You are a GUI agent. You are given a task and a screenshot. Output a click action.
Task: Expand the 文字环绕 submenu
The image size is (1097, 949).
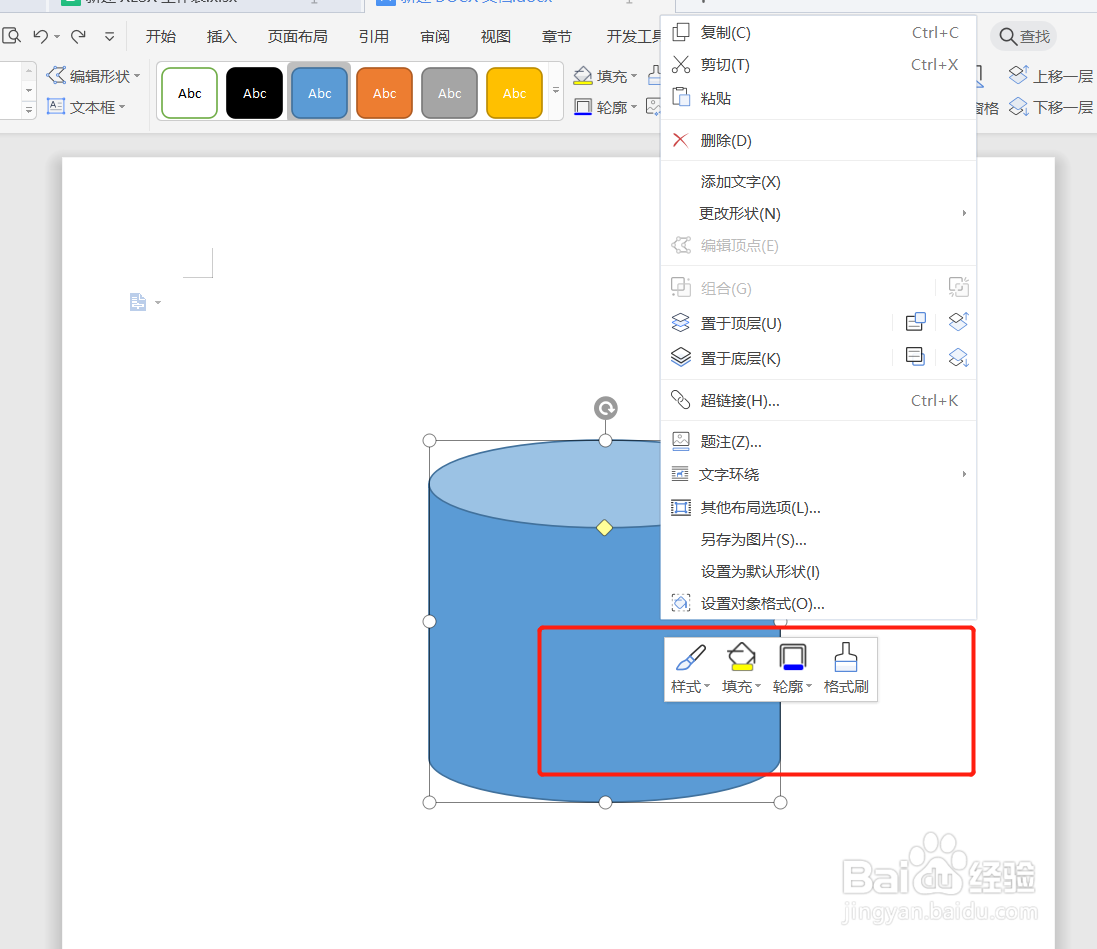[x=819, y=474]
